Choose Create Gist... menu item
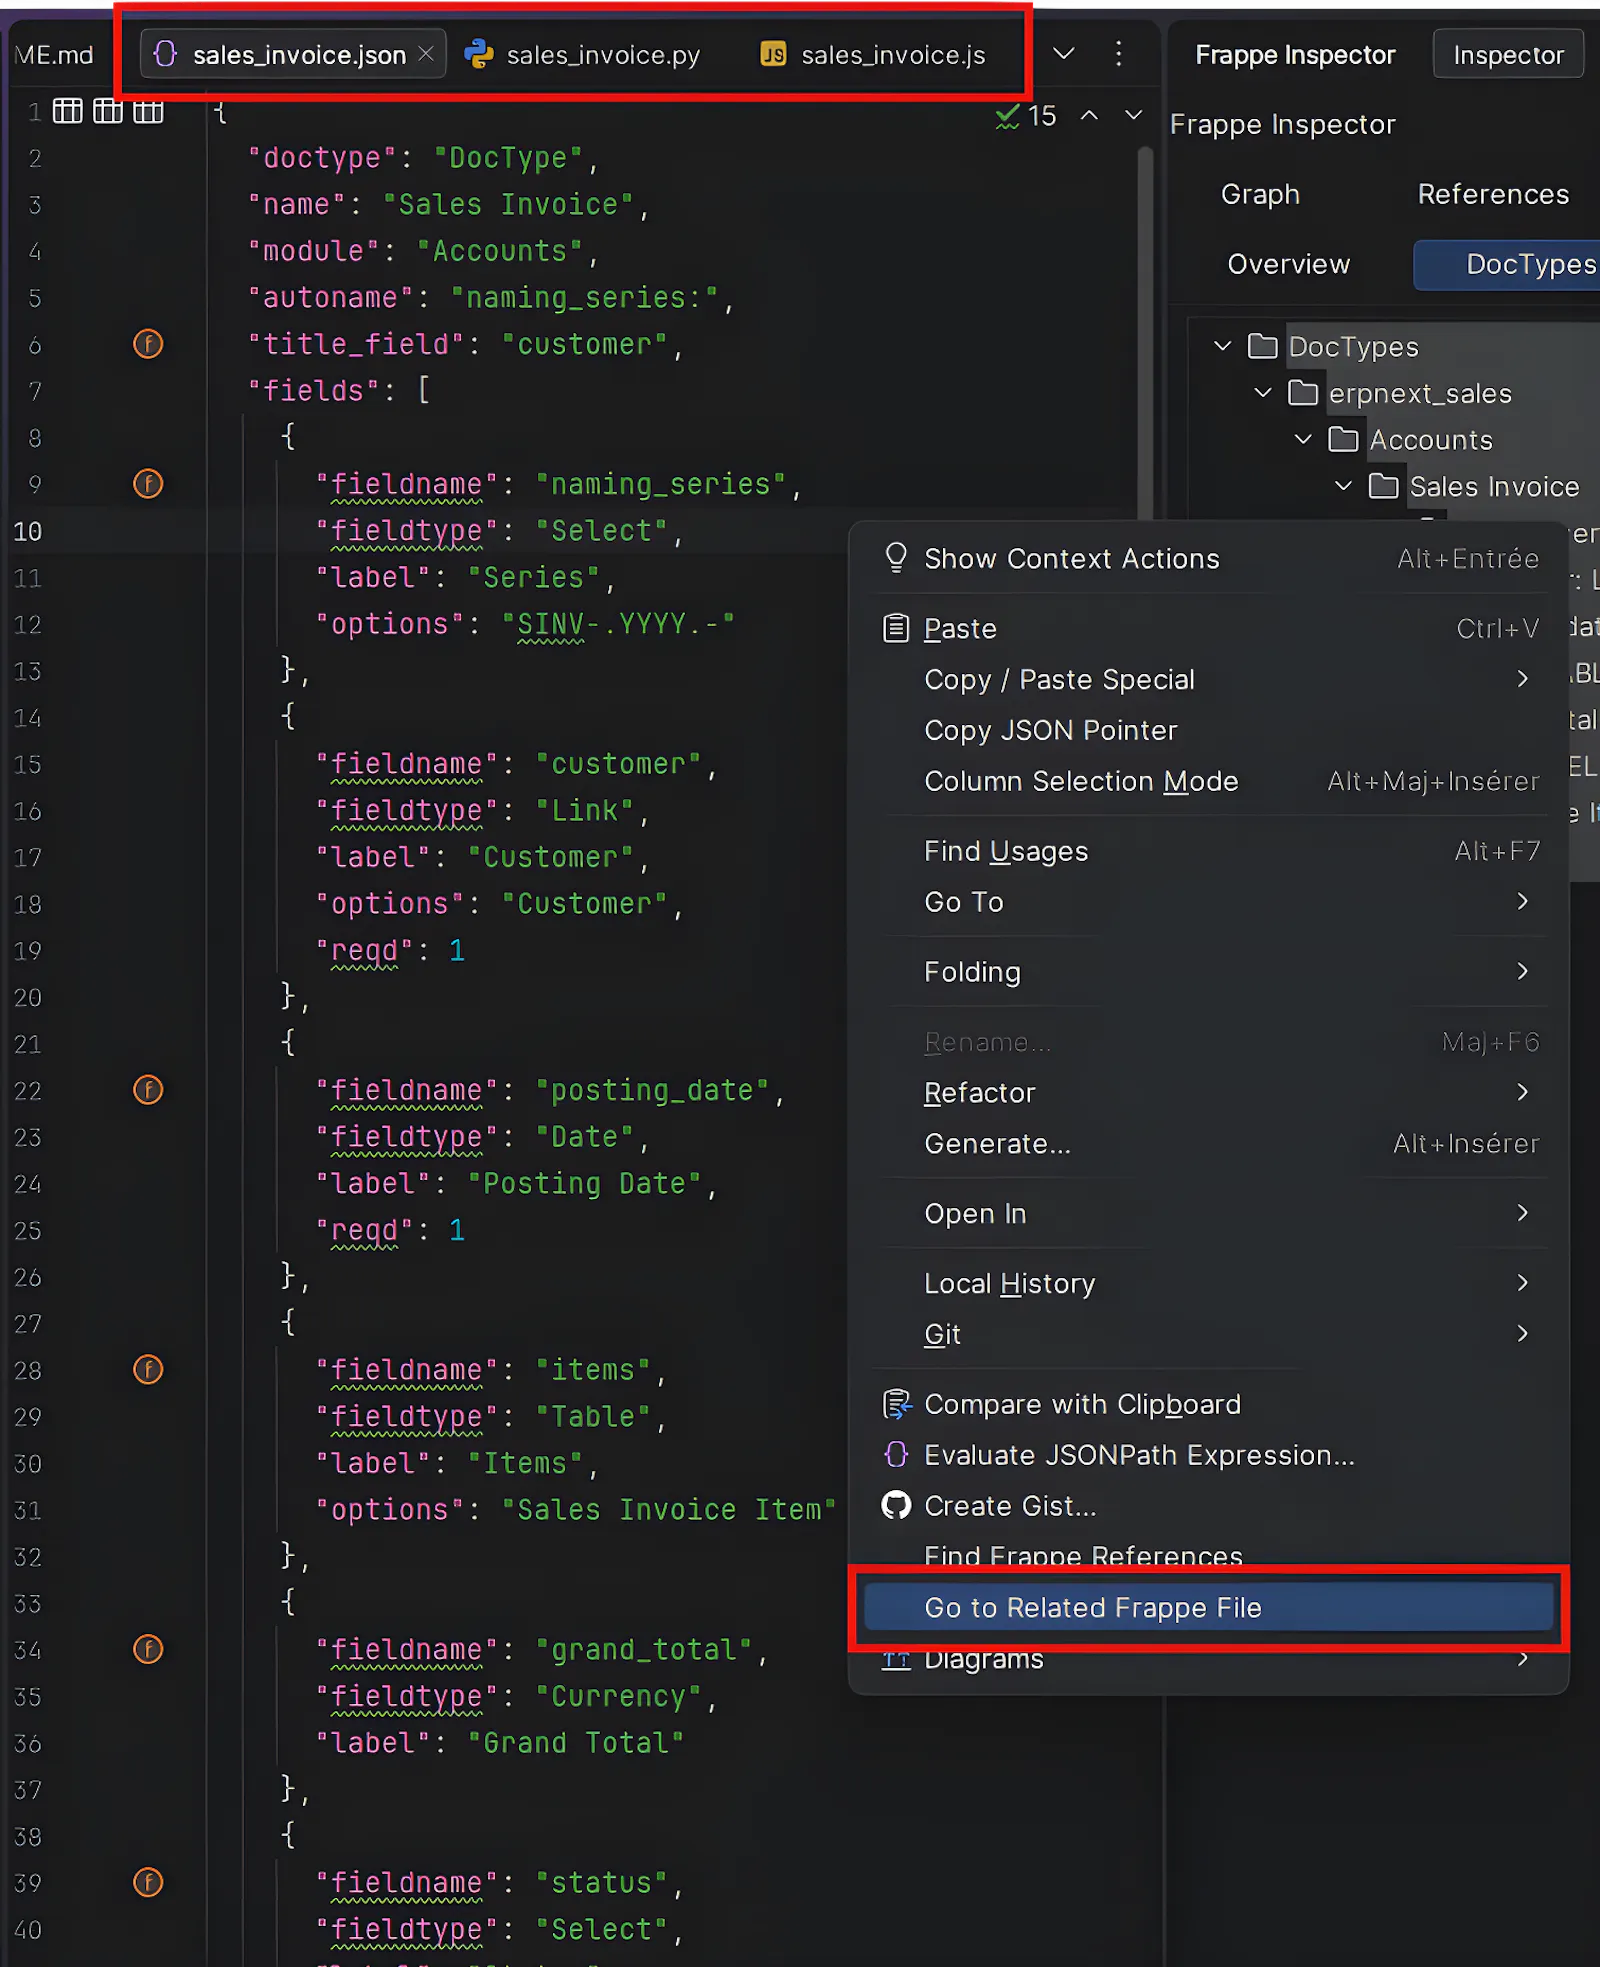 (x=1208, y=1506)
